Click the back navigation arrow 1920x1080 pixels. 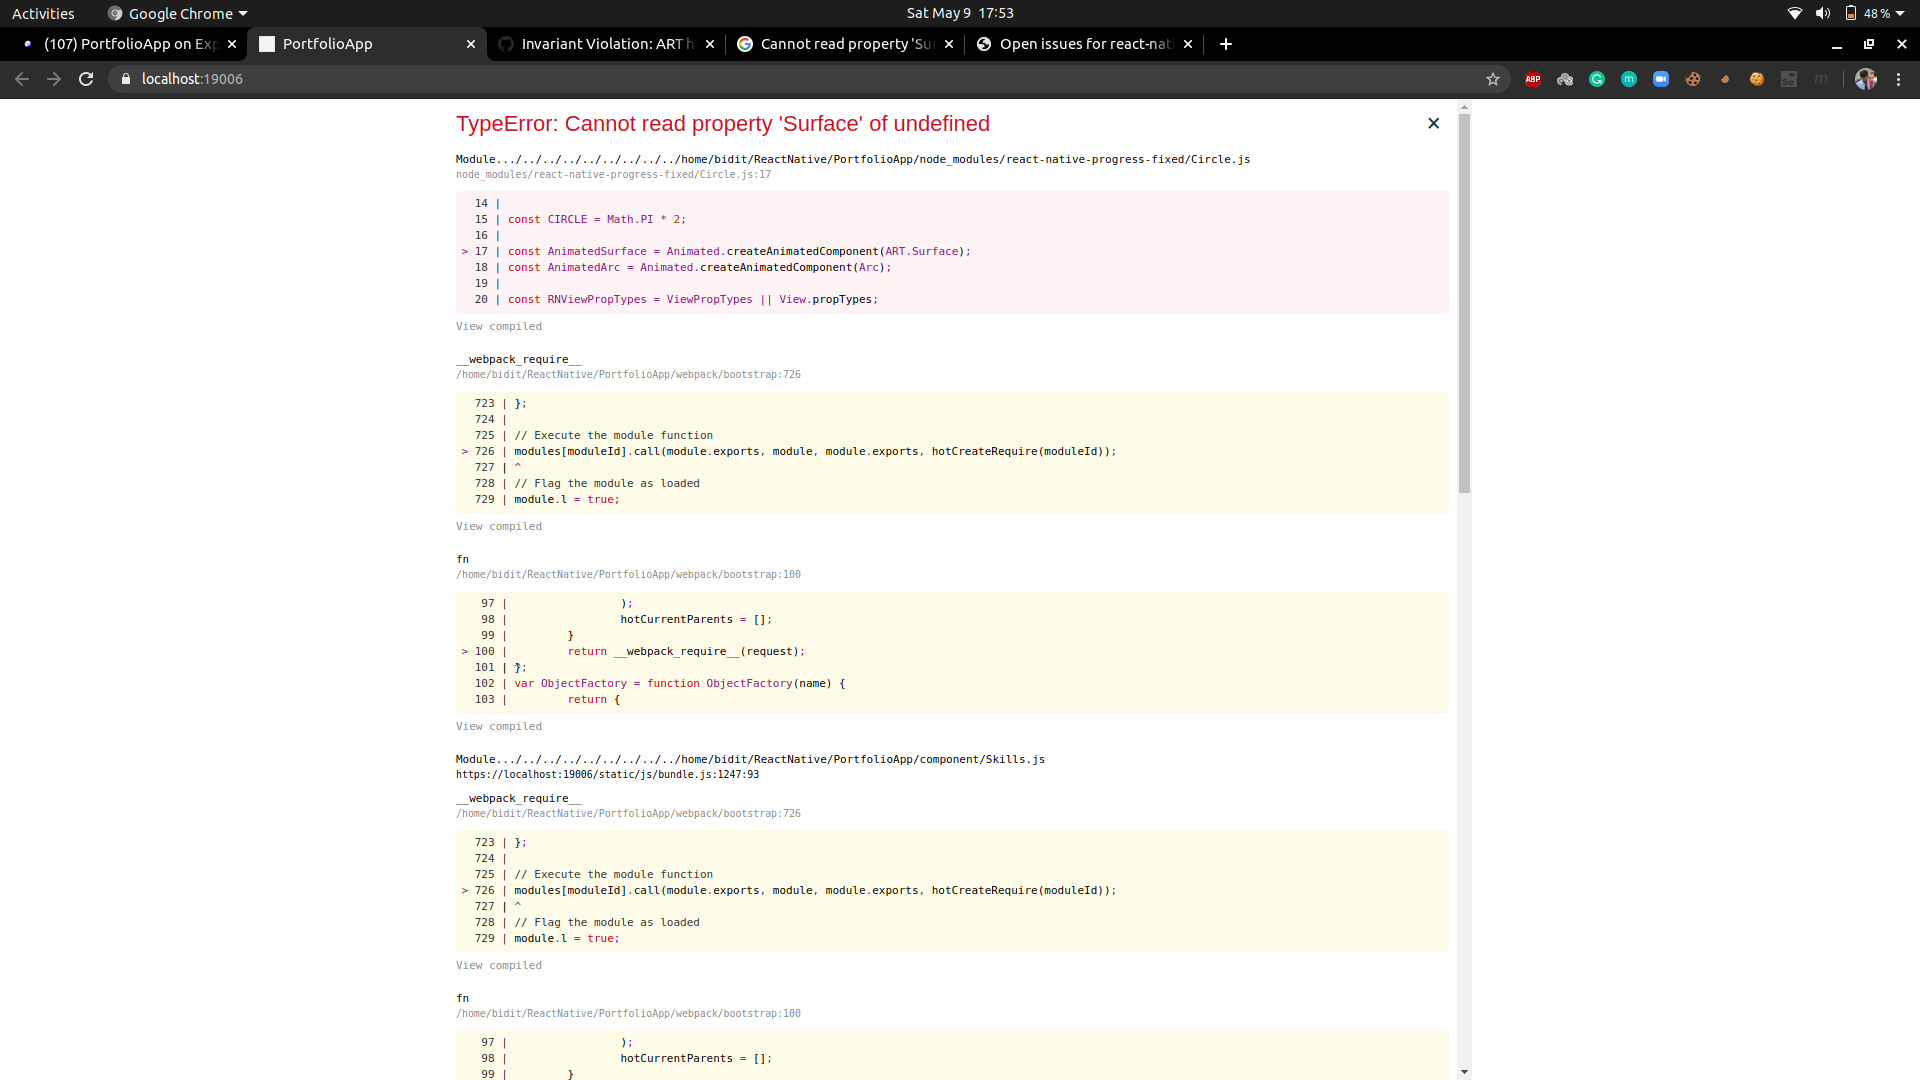point(22,79)
